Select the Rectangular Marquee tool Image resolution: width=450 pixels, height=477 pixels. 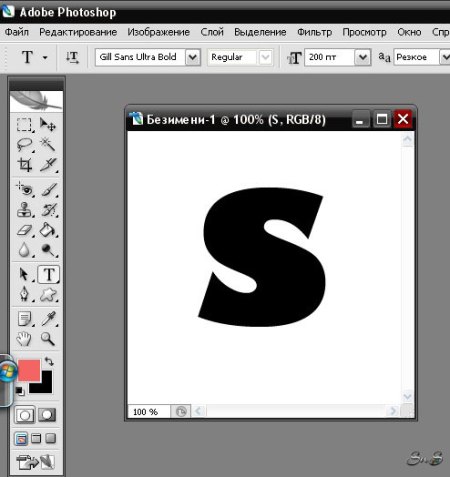(24, 125)
